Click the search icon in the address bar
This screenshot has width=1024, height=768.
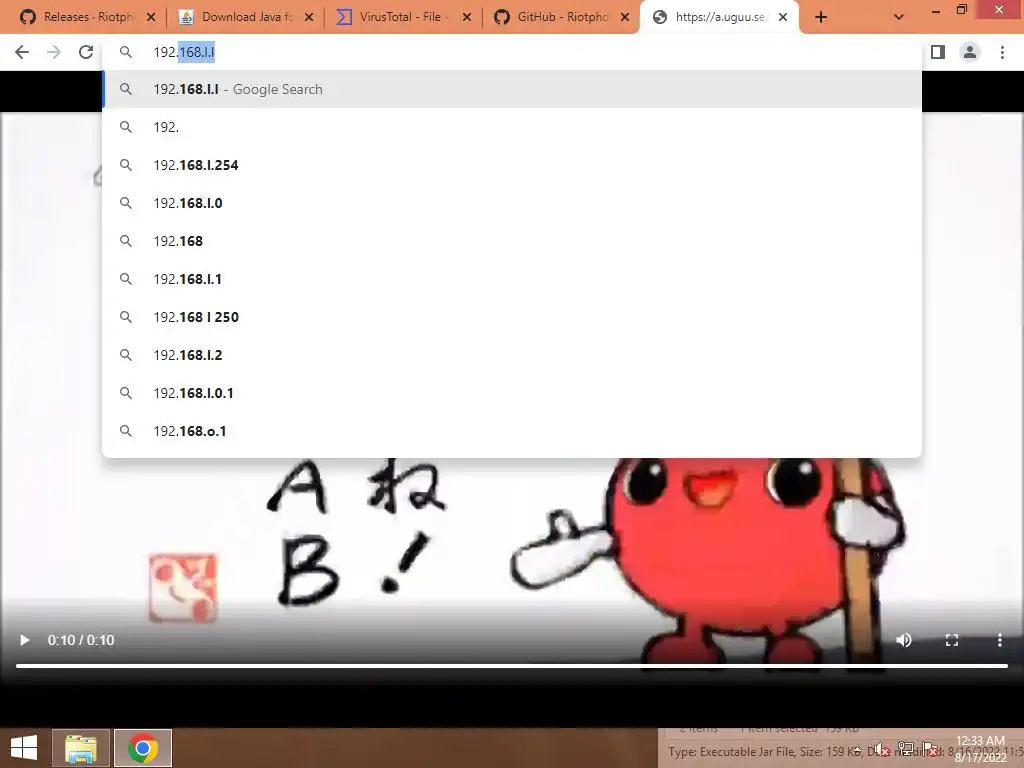(x=125, y=52)
